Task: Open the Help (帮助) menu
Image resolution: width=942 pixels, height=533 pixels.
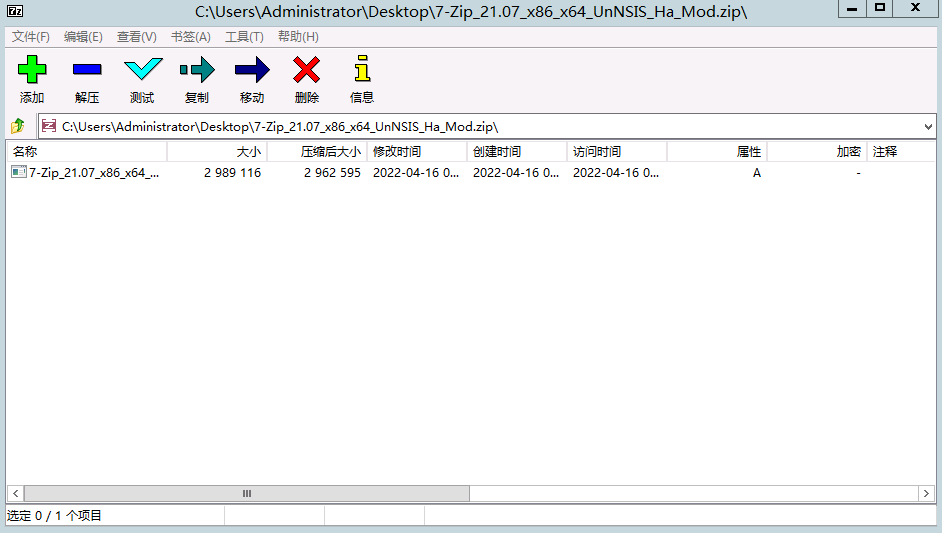Action: [x=298, y=37]
